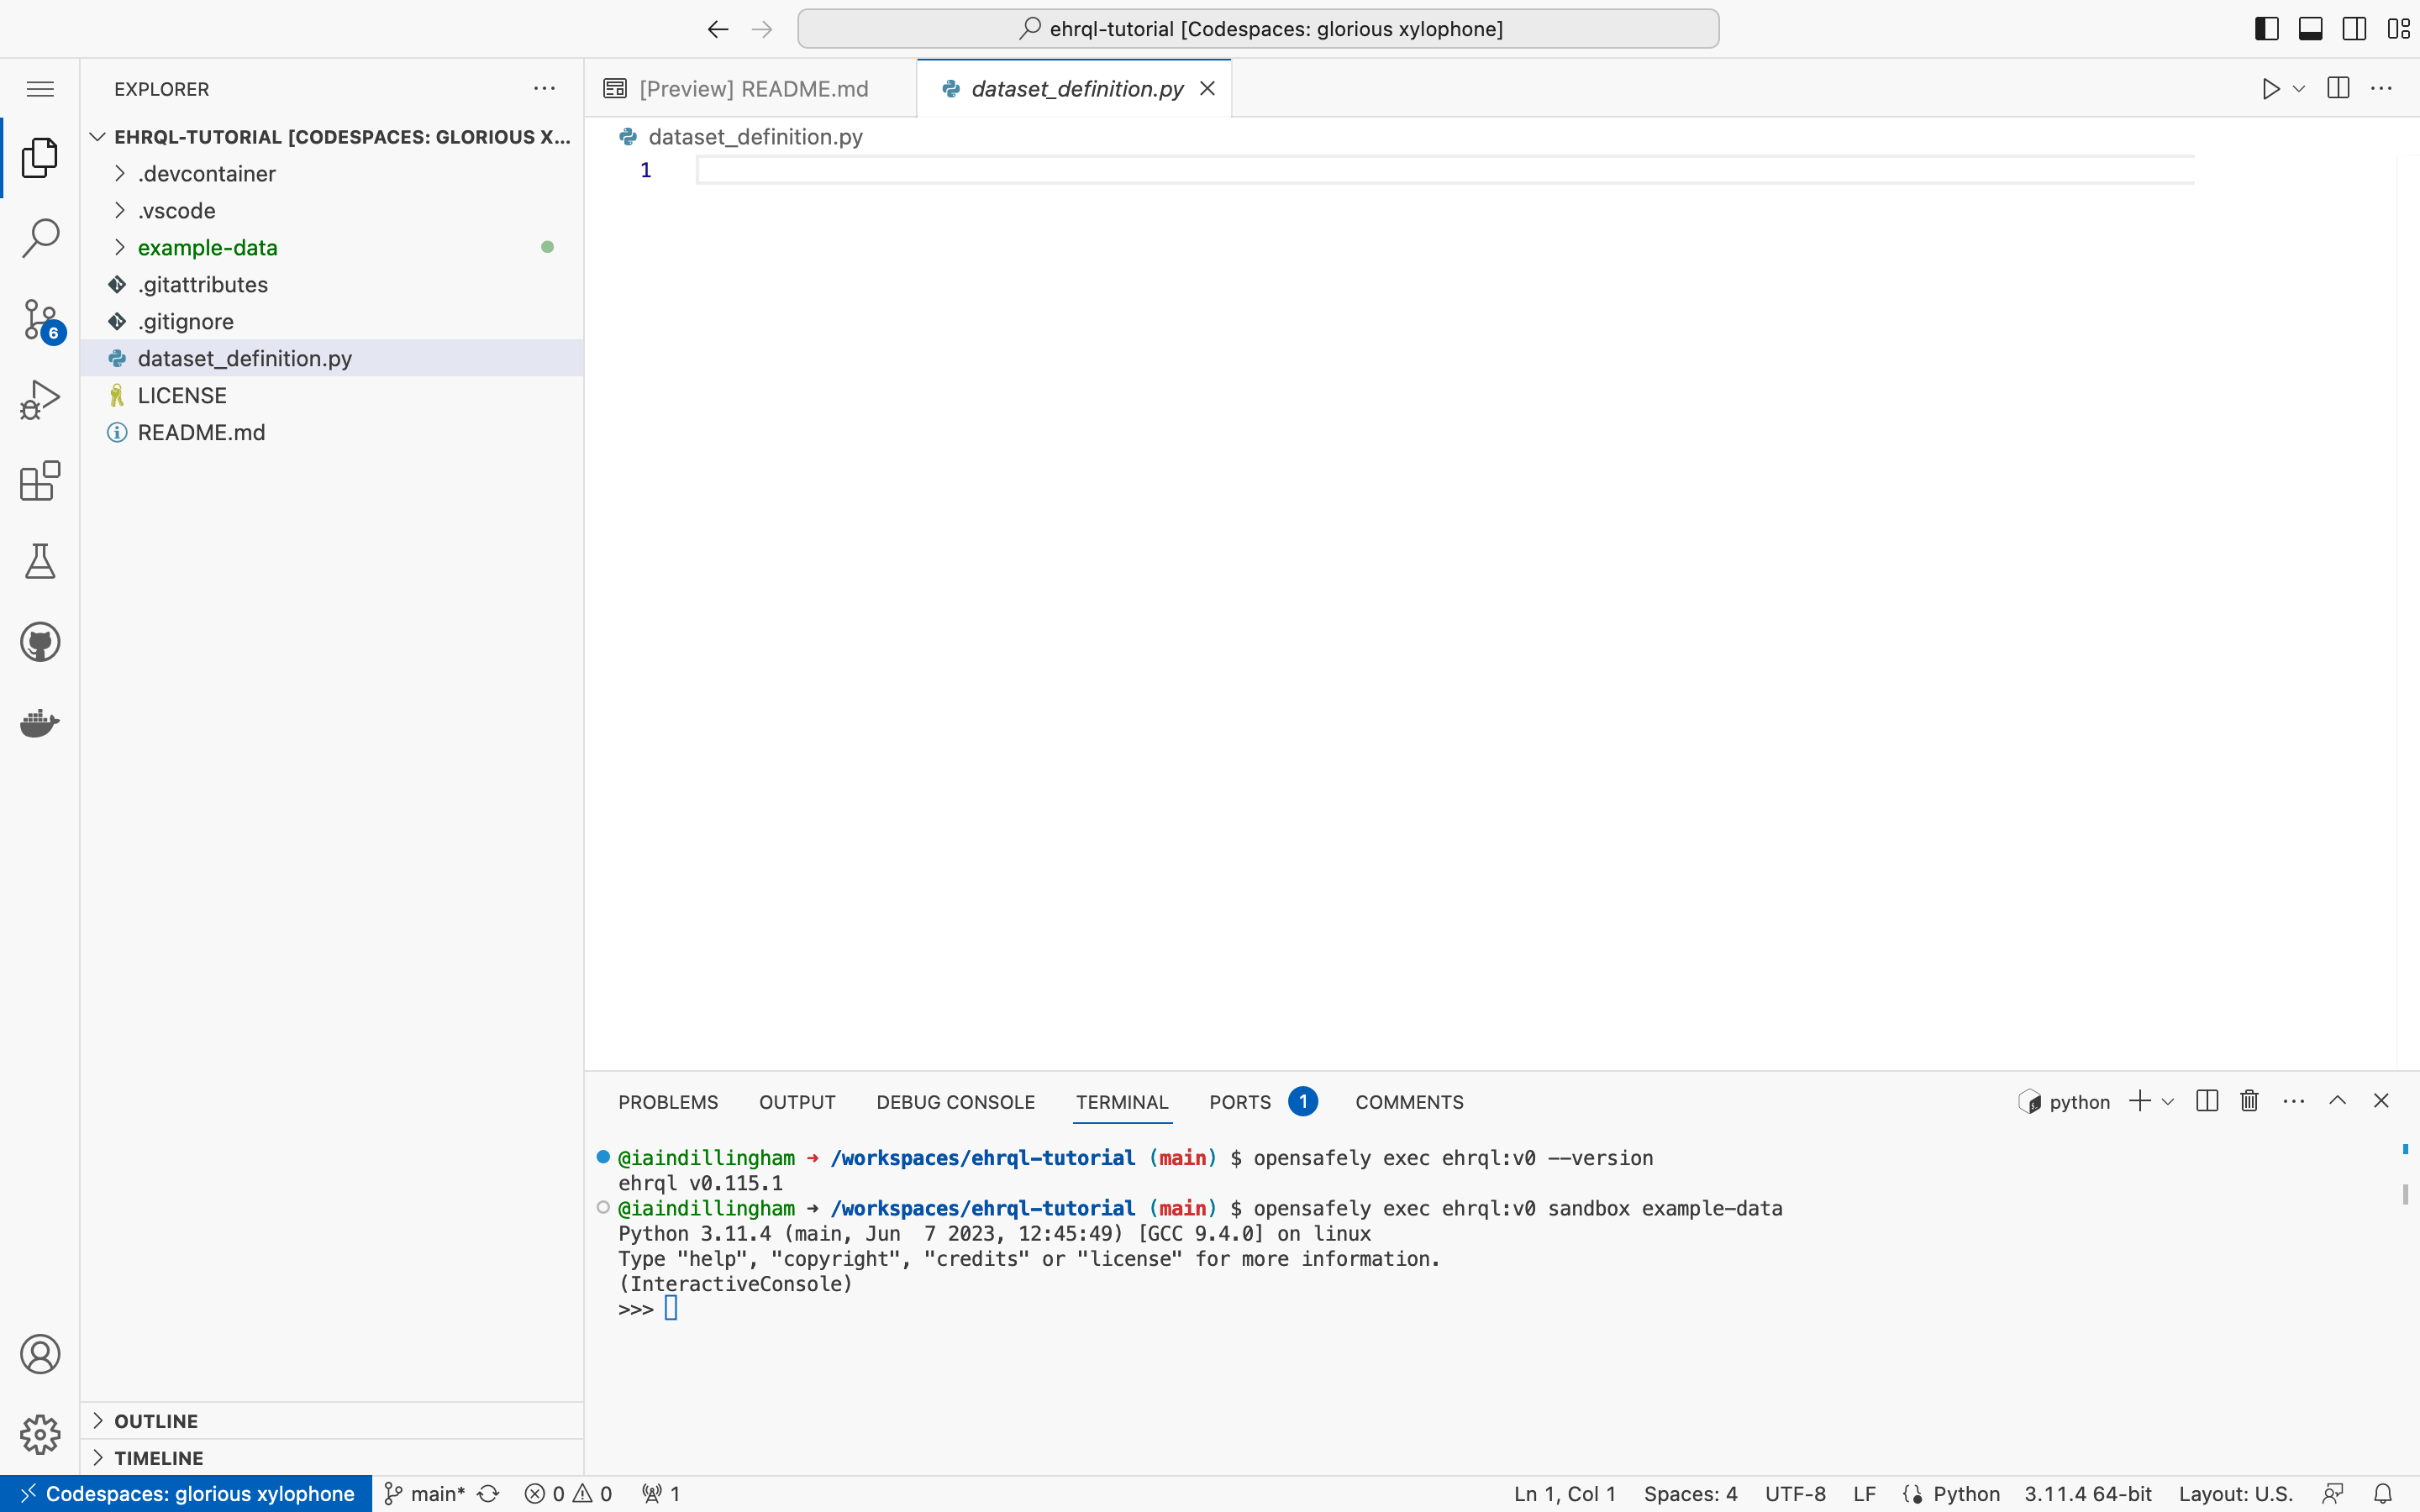The width and height of the screenshot is (2420, 1512).
Task: Open .gitattributes in explorer
Action: point(331,285)
